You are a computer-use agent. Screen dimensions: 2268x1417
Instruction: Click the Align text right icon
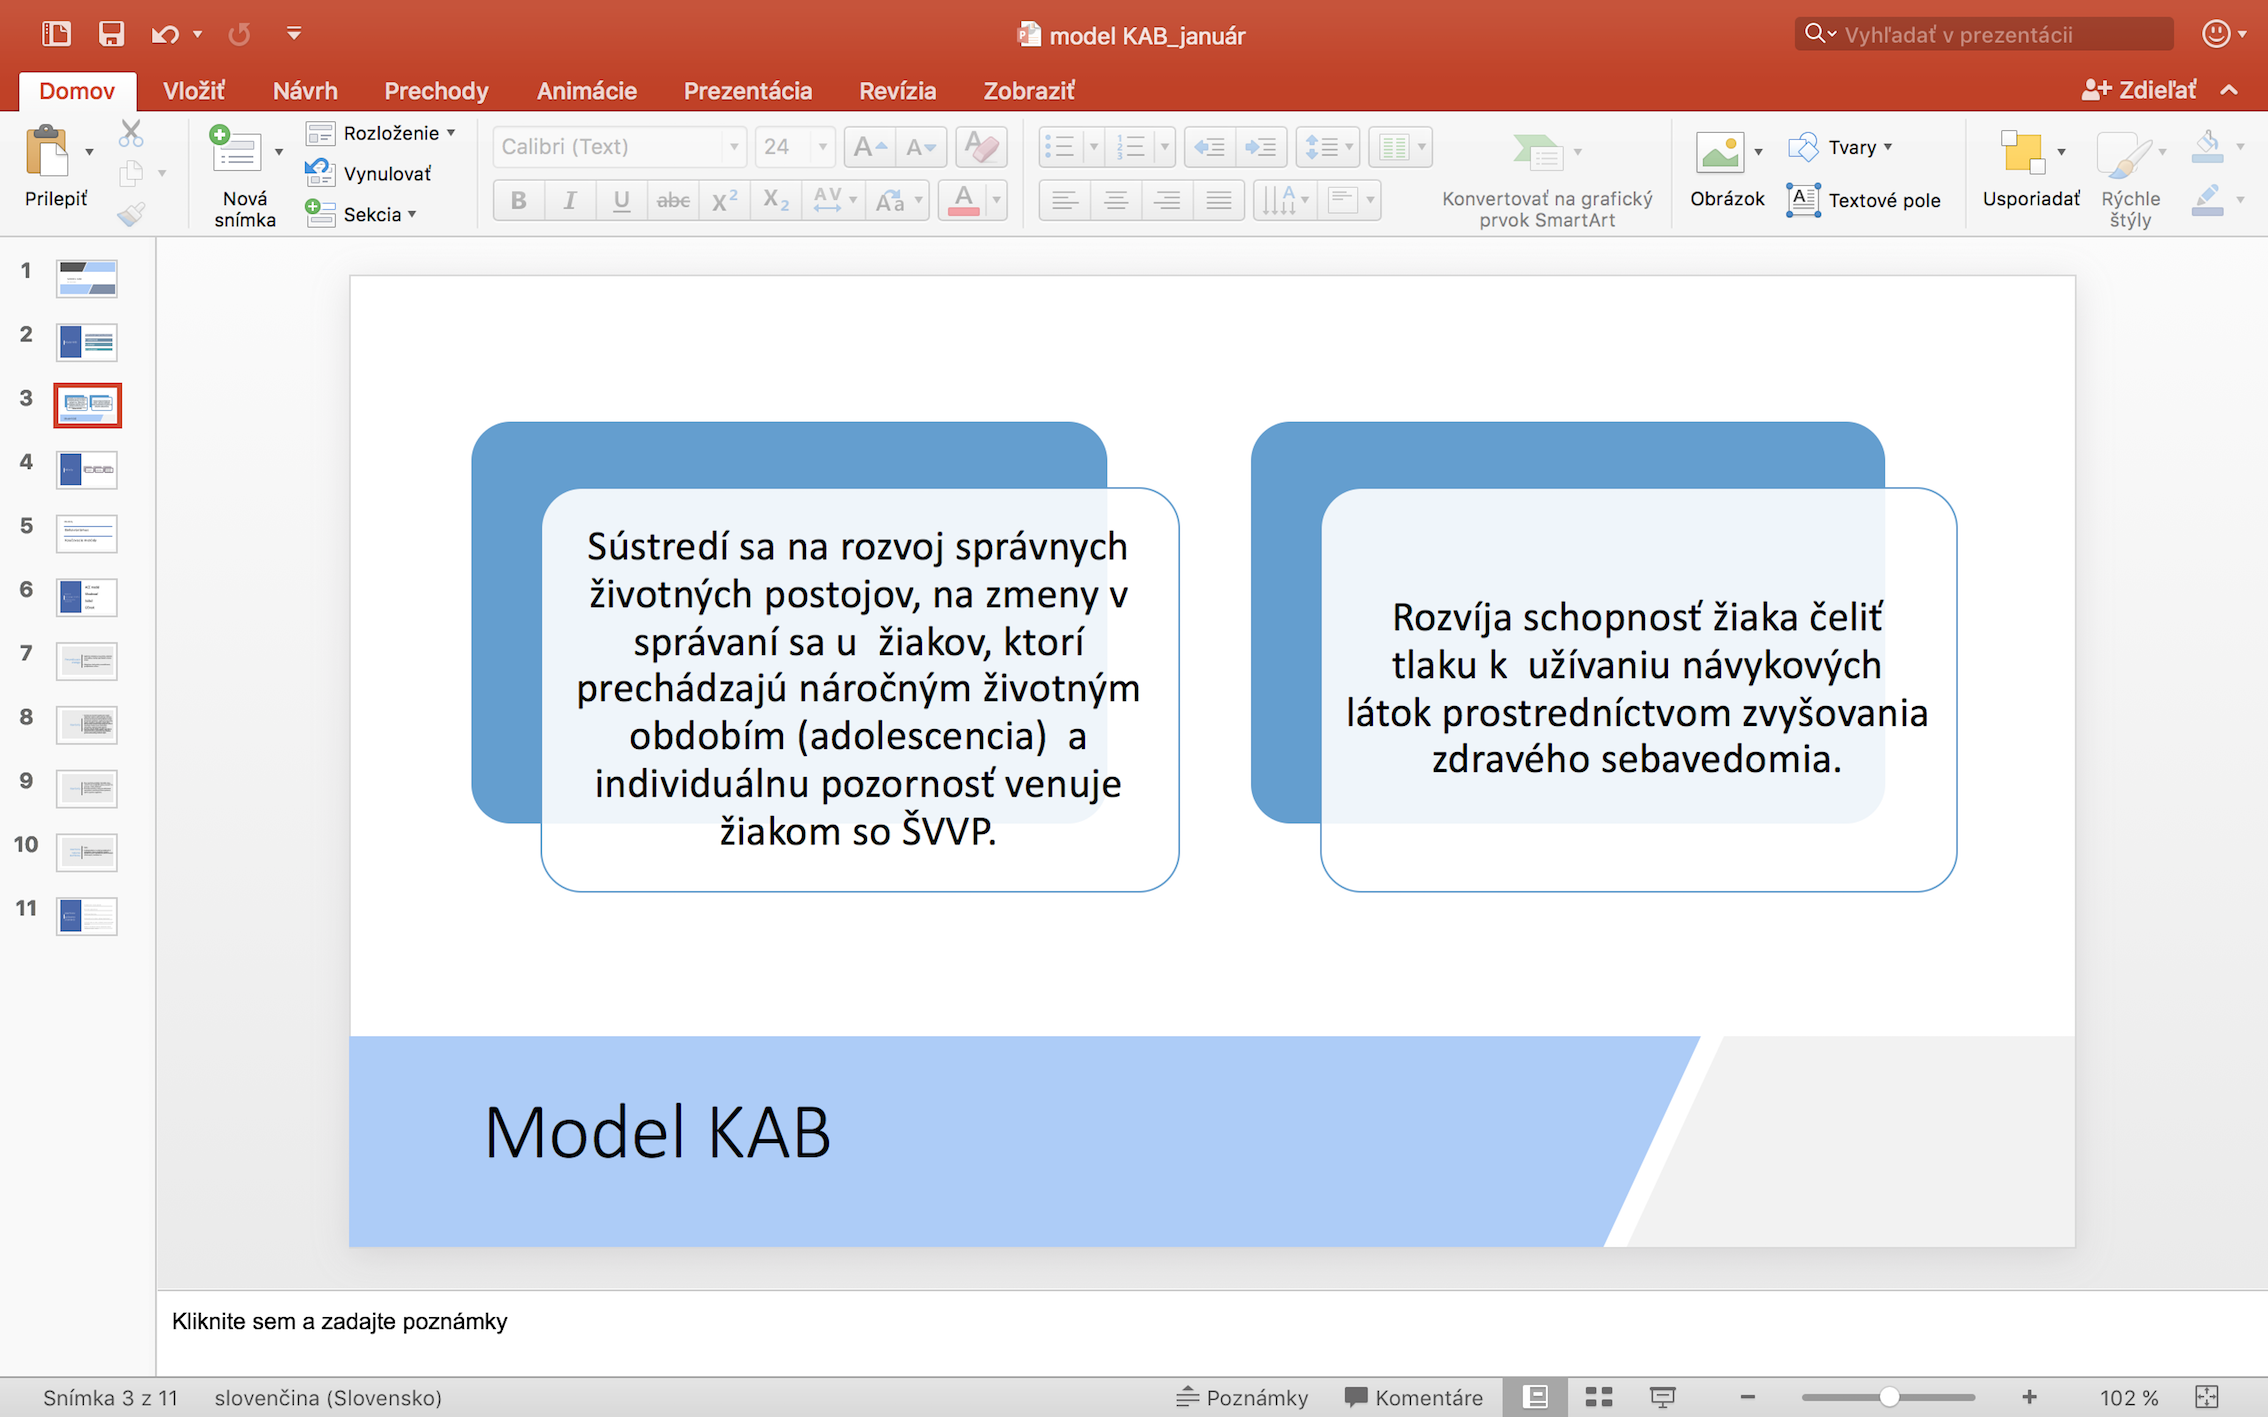pos(1167,200)
